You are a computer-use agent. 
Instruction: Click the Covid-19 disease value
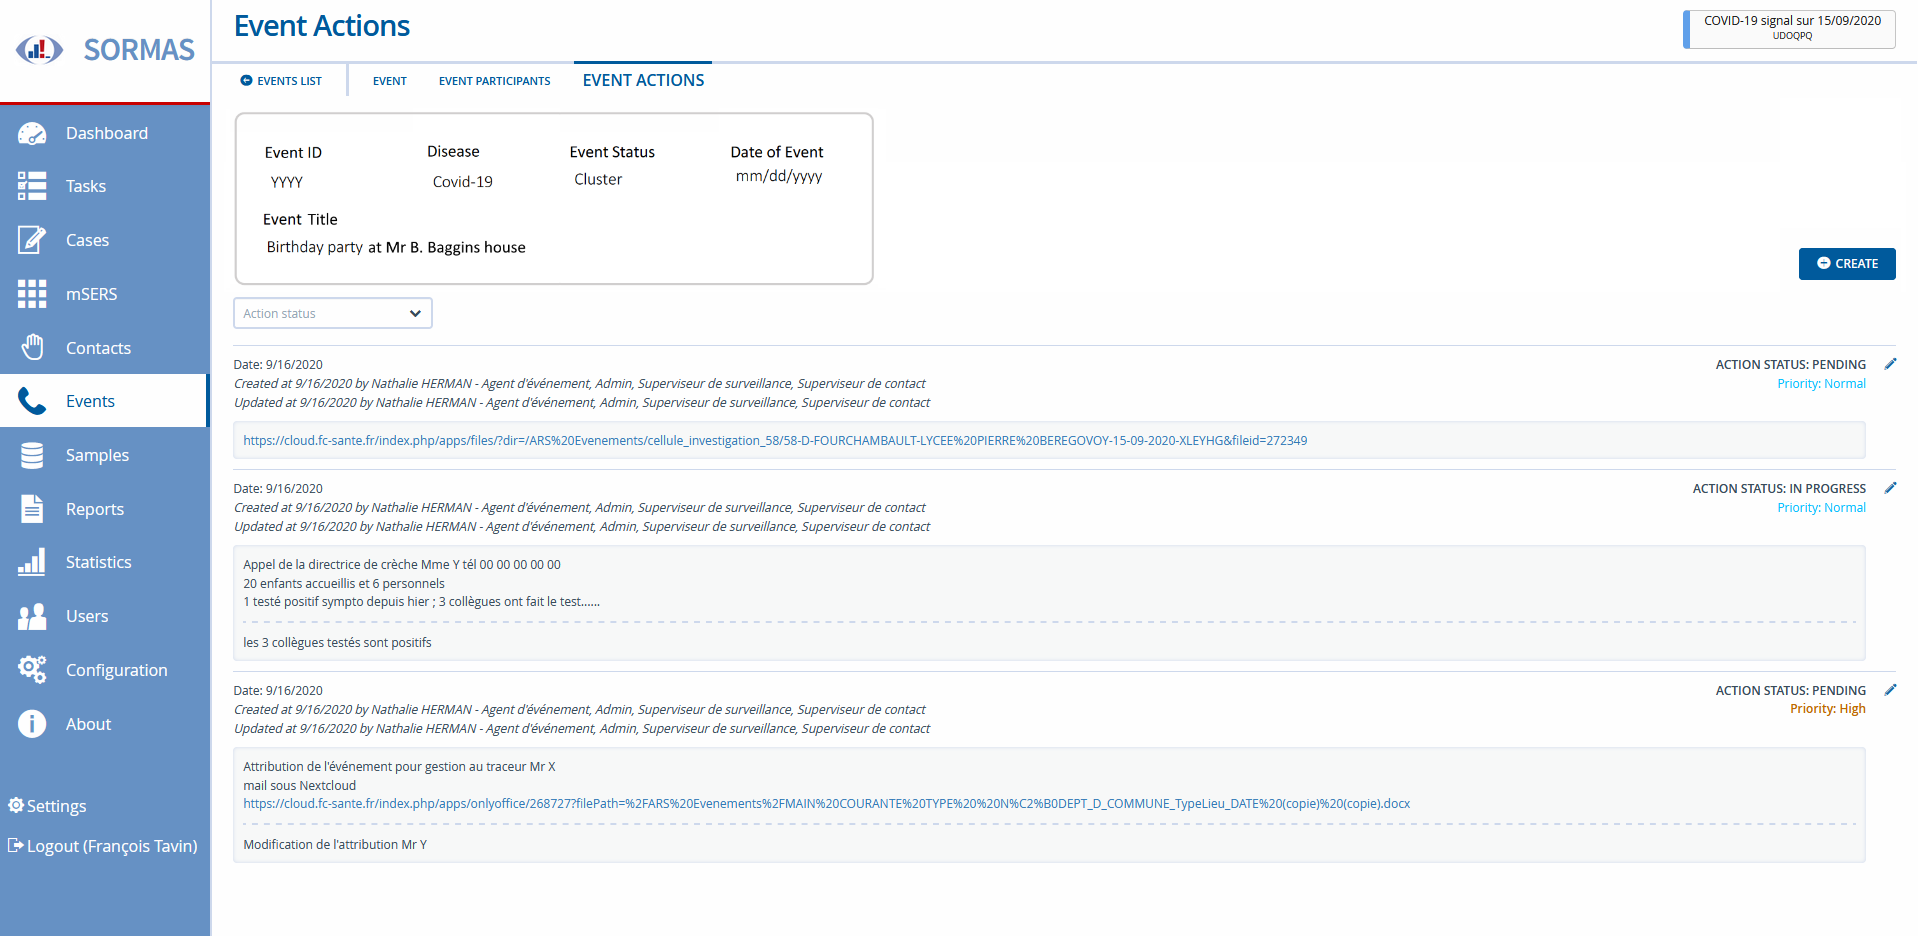(x=462, y=182)
